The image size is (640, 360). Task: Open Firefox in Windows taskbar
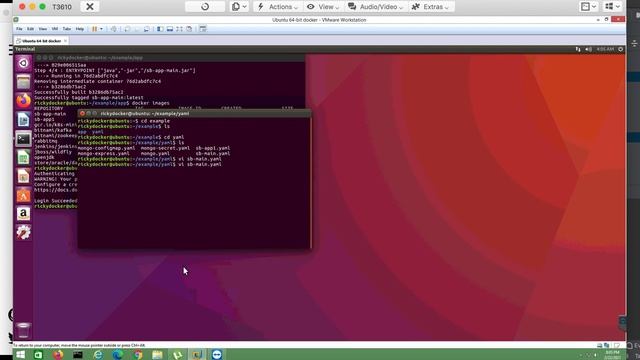[x=58, y=354]
